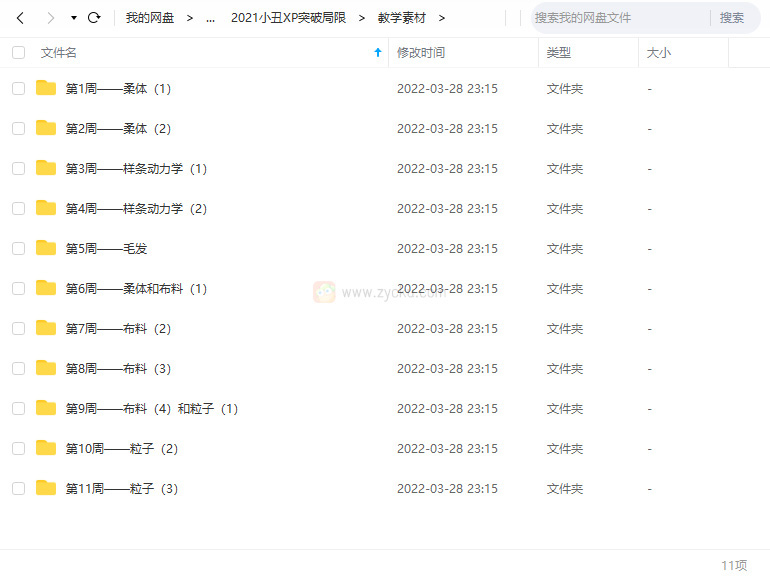Expand the collapsed breadcrumb ellipsis

pyautogui.click(x=210, y=18)
